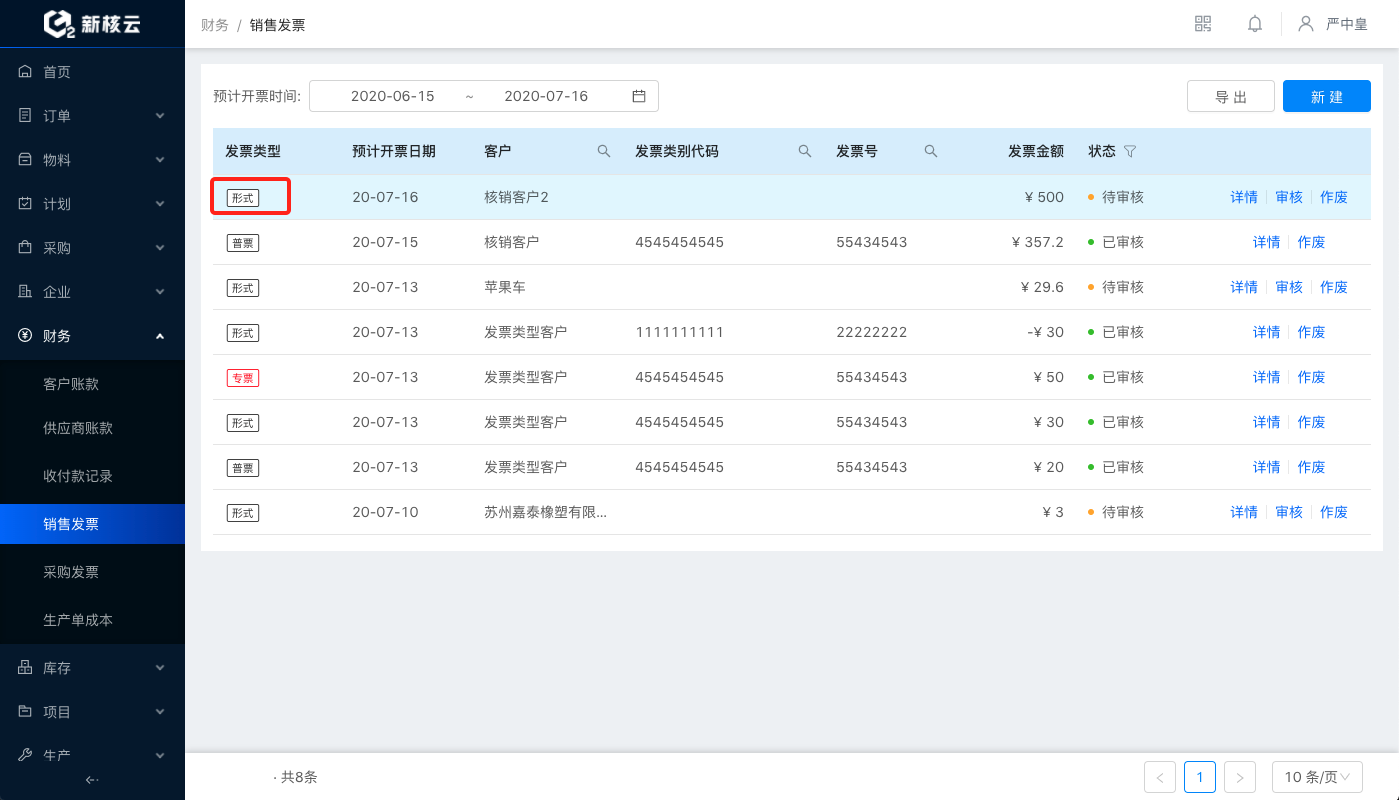Click code 1111111111 cell
The width and height of the screenshot is (1399, 800).
tap(680, 332)
